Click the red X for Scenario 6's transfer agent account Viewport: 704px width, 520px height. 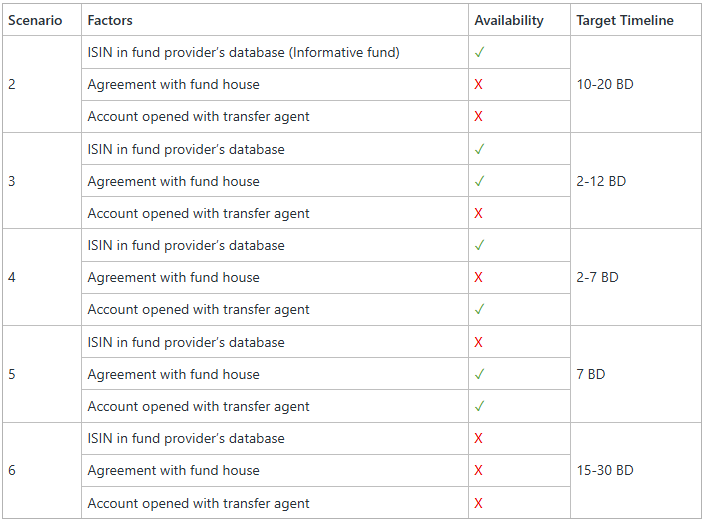point(479,503)
